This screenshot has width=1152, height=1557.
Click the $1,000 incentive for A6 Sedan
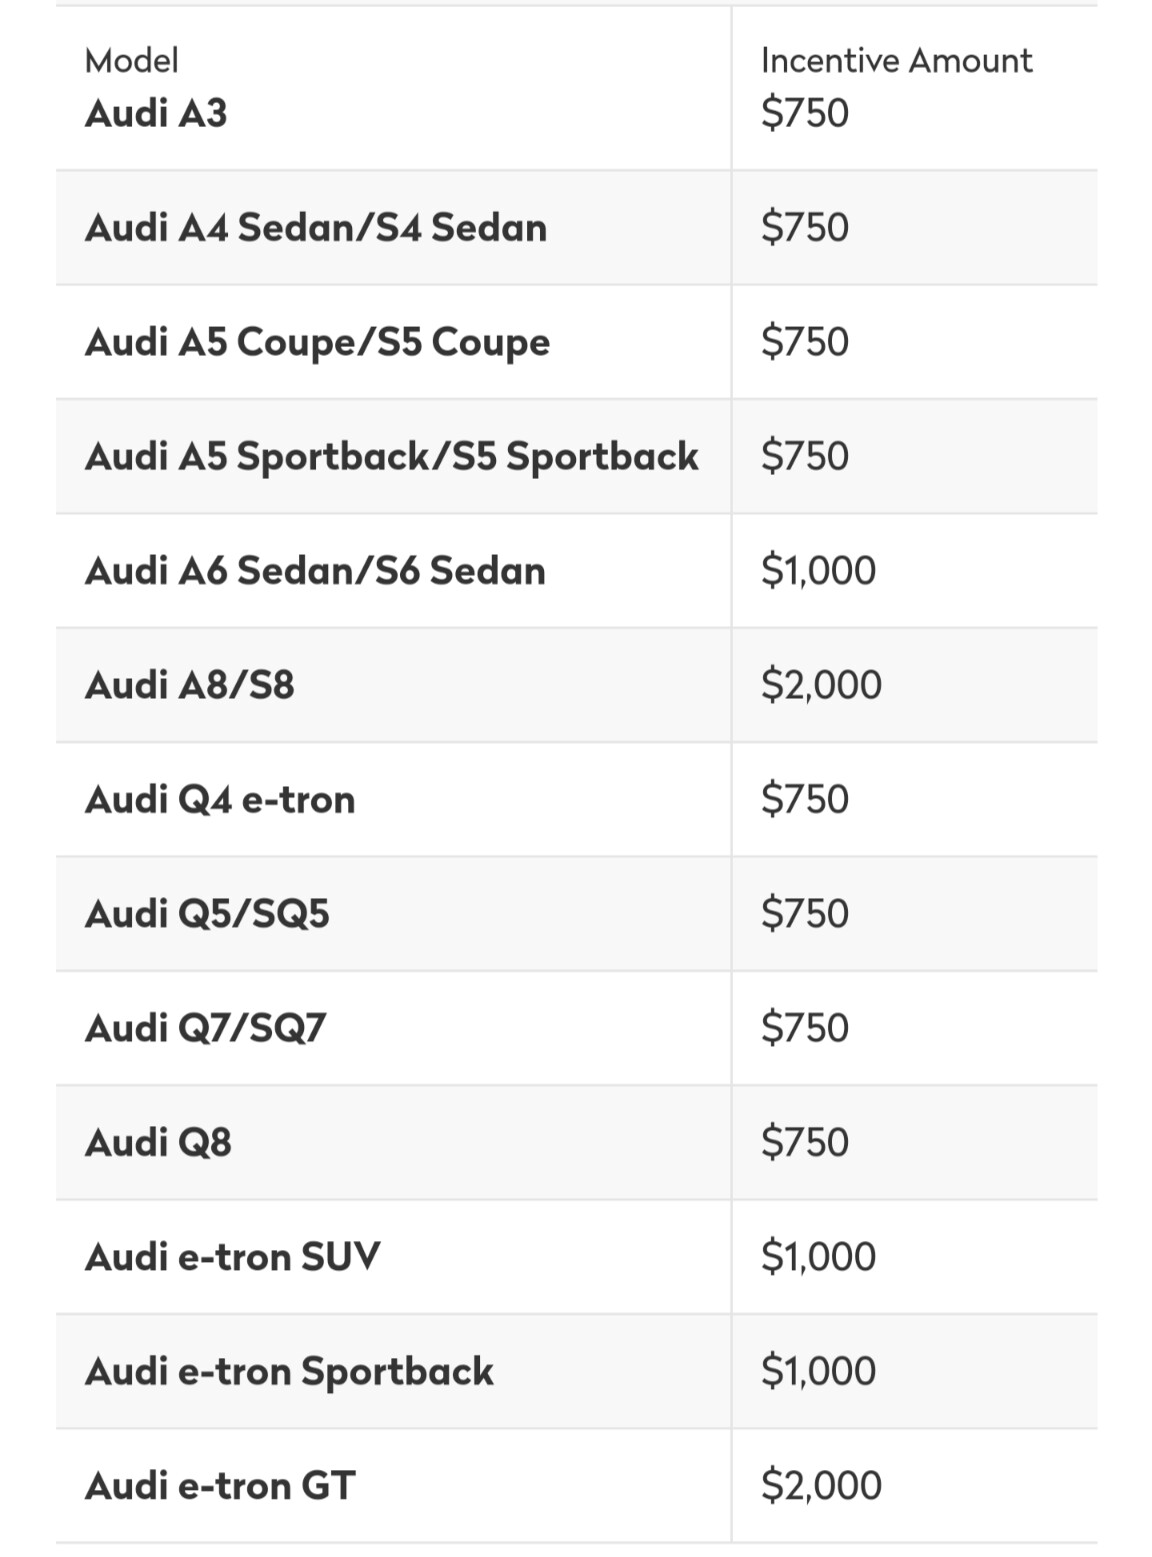818,571
